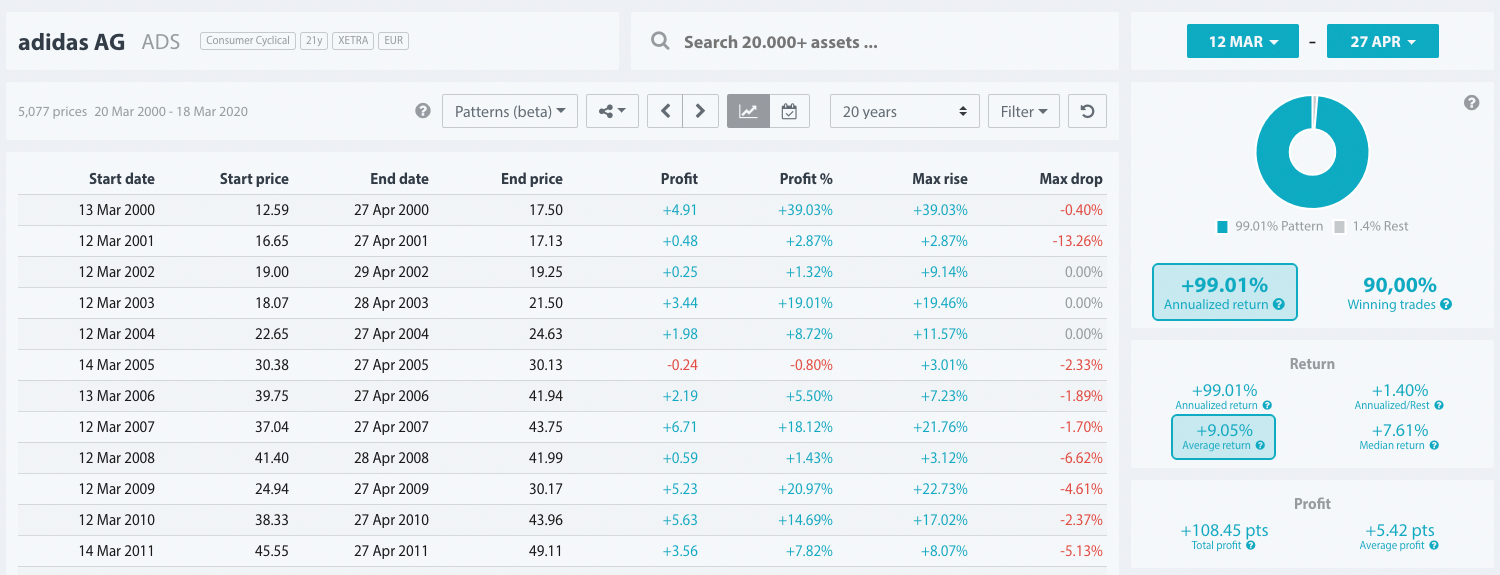Click the 21y tag
Viewport: 1500px width, 575px height.
[313, 41]
